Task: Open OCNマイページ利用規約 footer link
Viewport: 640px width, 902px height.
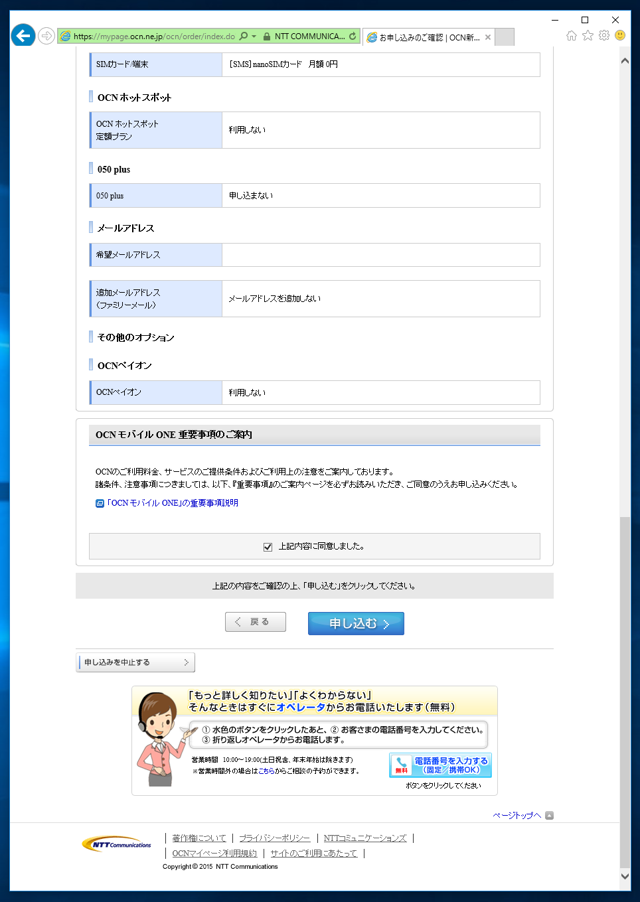Action: point(214,853)
